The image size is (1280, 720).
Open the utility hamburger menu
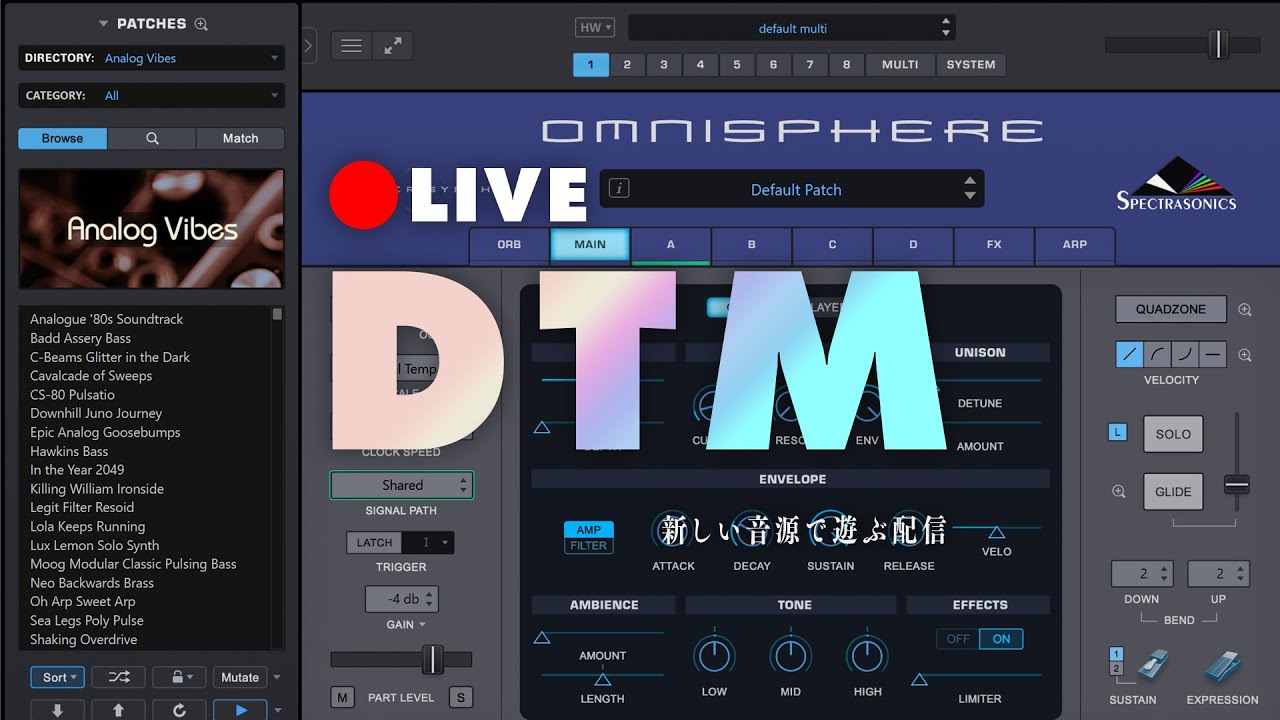(x=351, y=46)
